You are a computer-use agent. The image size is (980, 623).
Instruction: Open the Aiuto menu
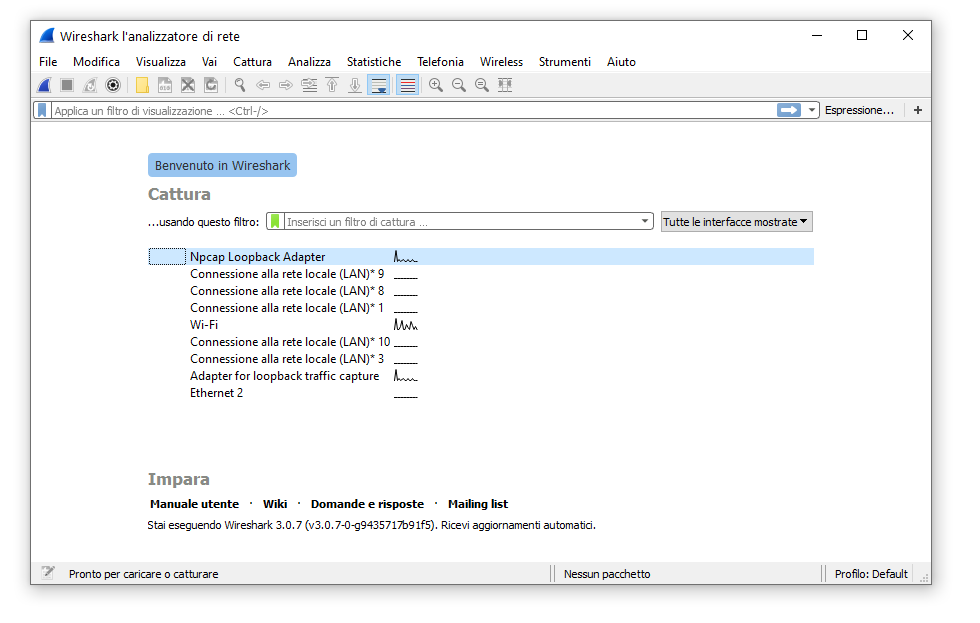[x=621, y=61]
